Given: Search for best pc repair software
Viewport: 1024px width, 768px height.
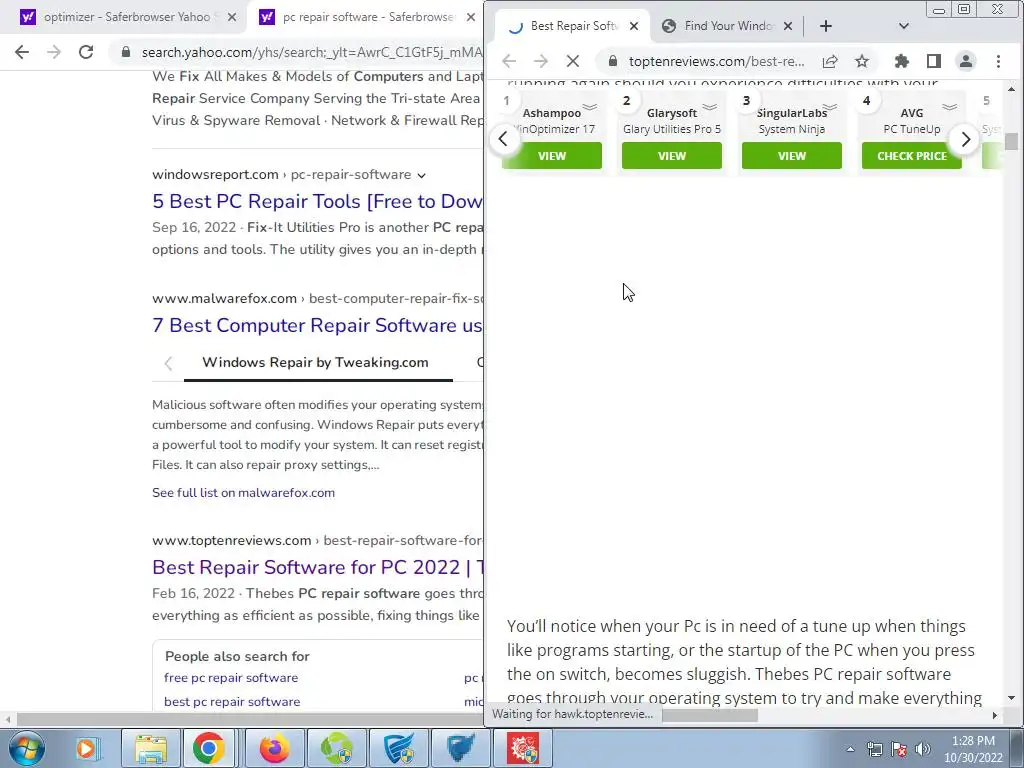Looking at the screenshot, I should coord(232,701).
